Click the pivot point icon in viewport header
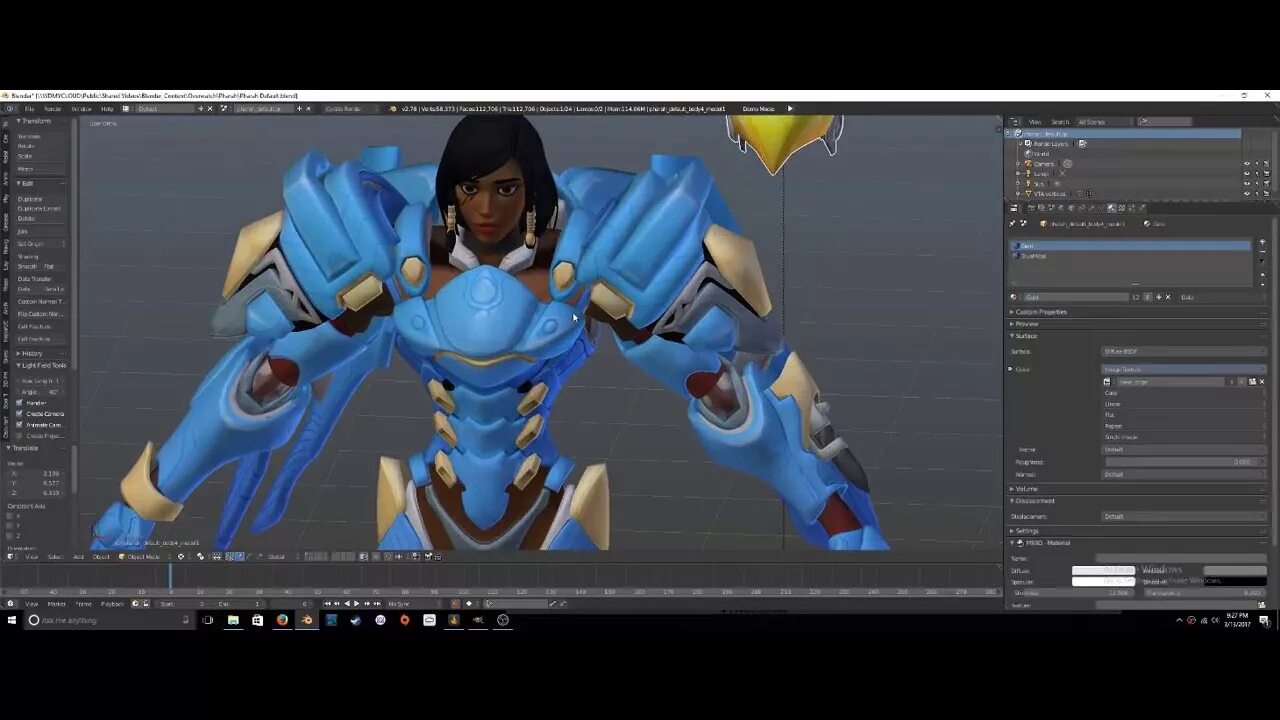The image size is (1280, 720). tap(199, 557)
